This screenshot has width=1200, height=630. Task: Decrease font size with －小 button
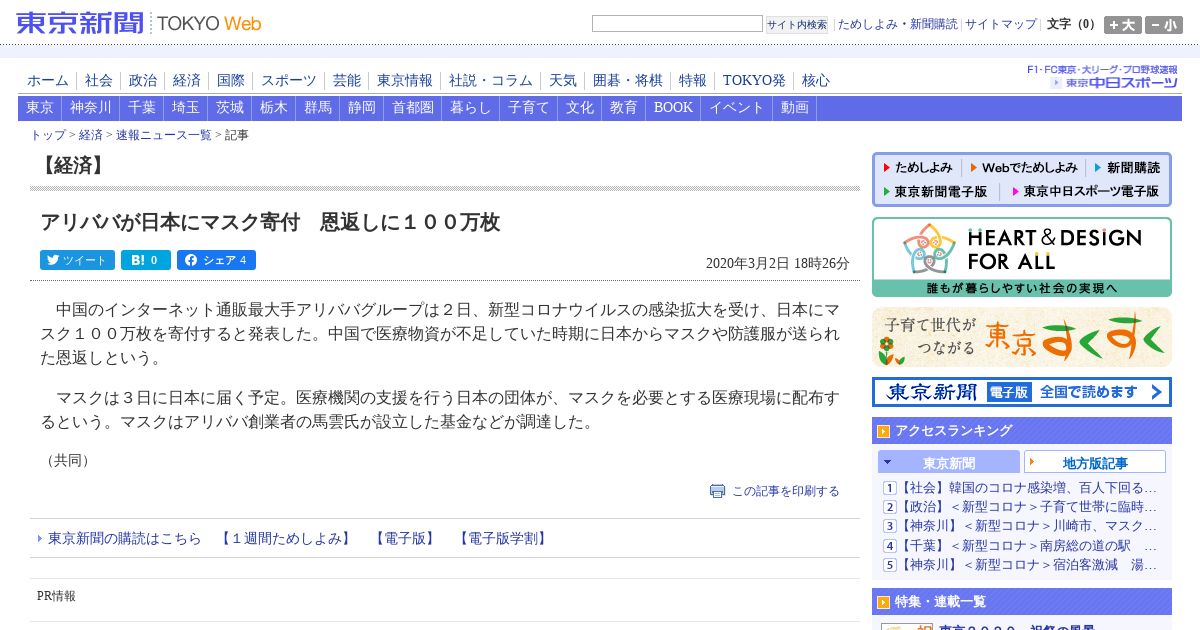1164,25
